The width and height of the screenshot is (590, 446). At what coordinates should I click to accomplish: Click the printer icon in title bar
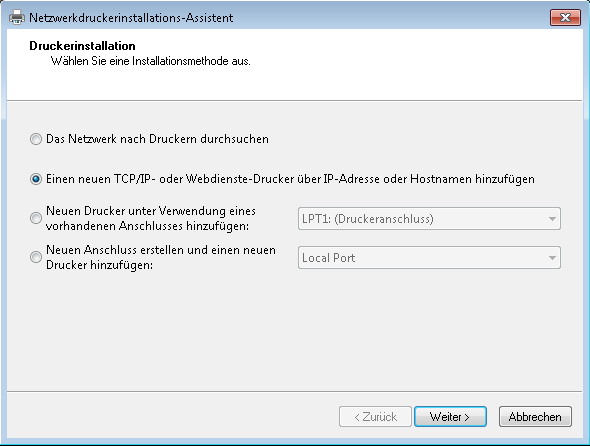[x=17, y=17]
